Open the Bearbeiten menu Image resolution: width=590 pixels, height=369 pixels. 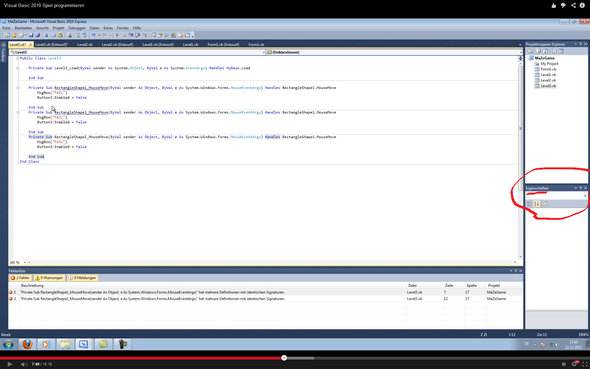coord(23,28)
